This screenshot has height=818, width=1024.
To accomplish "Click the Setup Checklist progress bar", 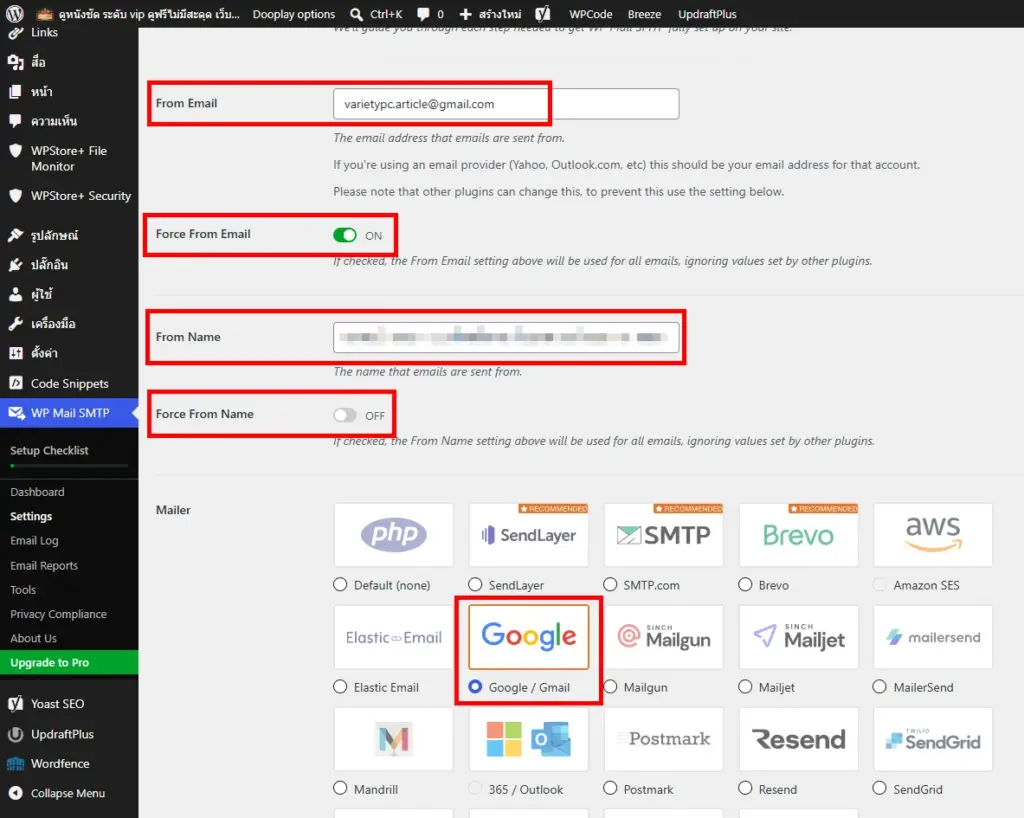I will pyautogui.click(x=69, y=466).
